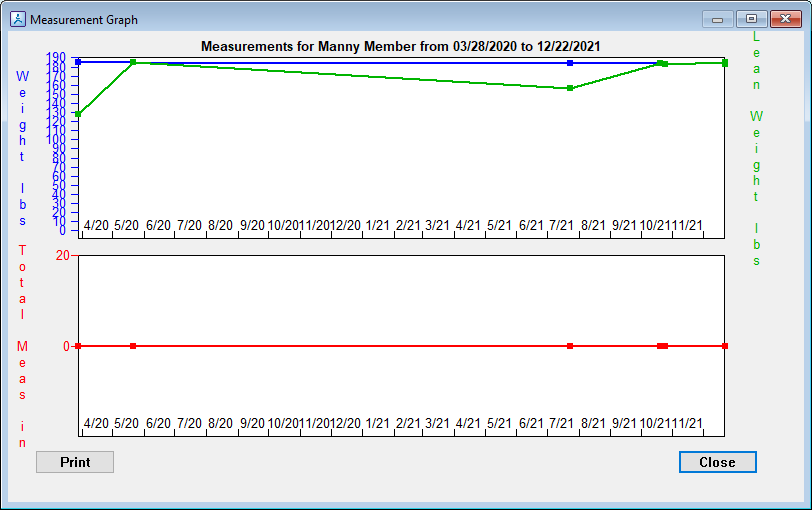Image resolution: width=812 pixels, height=510 pixels.
Task: Click the leftmost red marker in the lower graph
Action: (78, 346)
